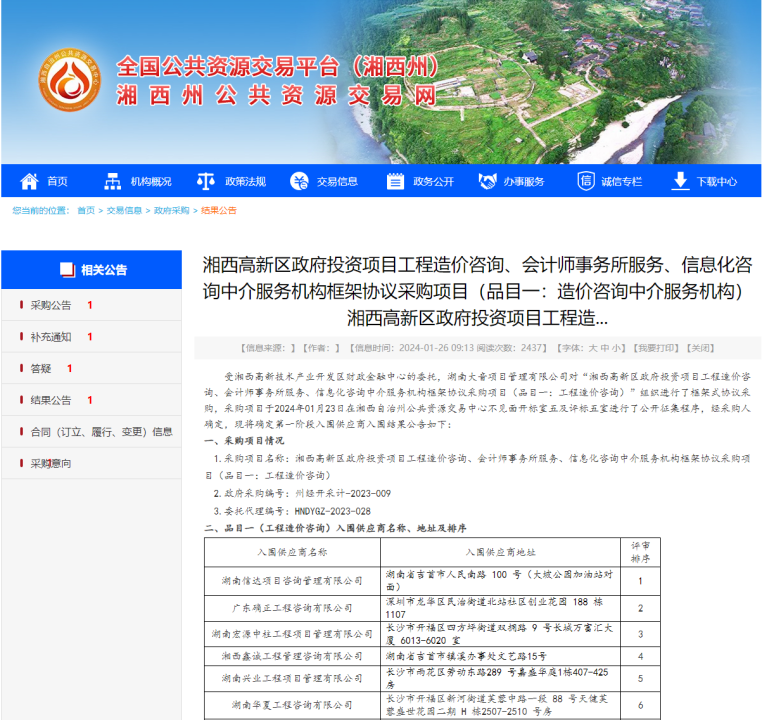Click 关闭 to close the page

click(700, 348)
